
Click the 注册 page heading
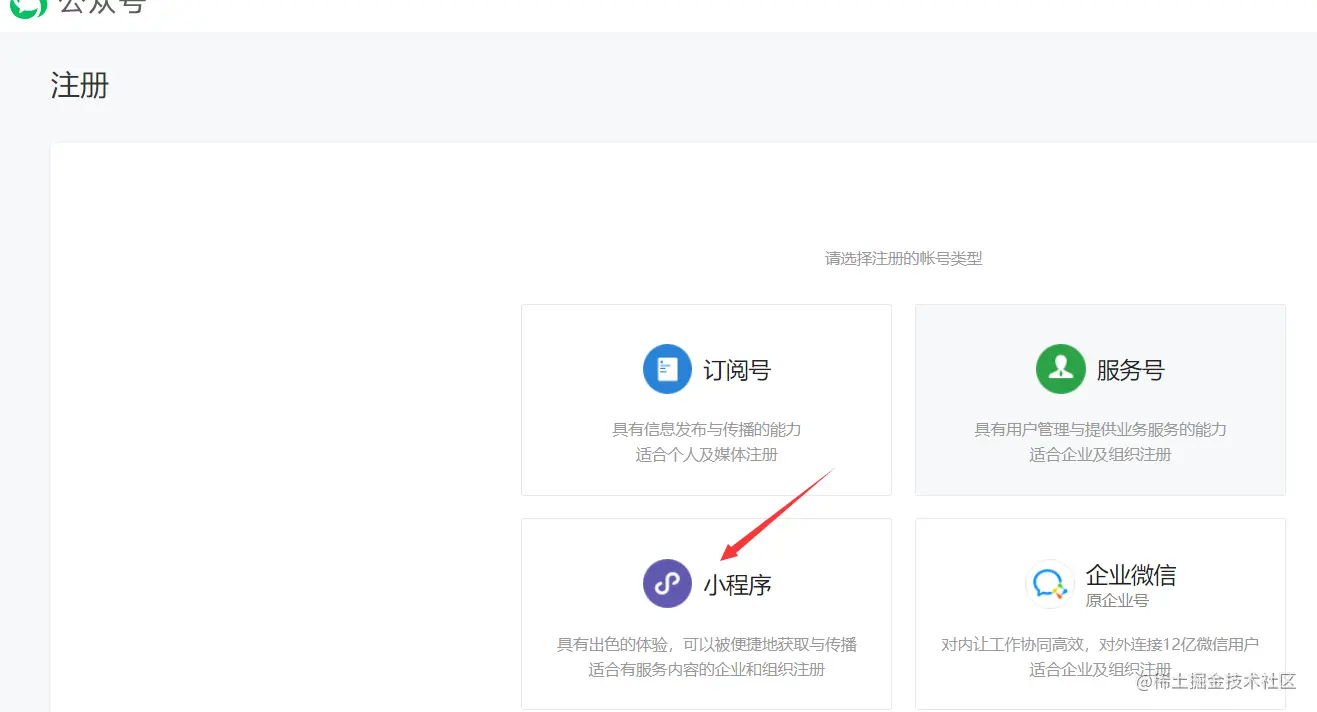tap(79, 86)
